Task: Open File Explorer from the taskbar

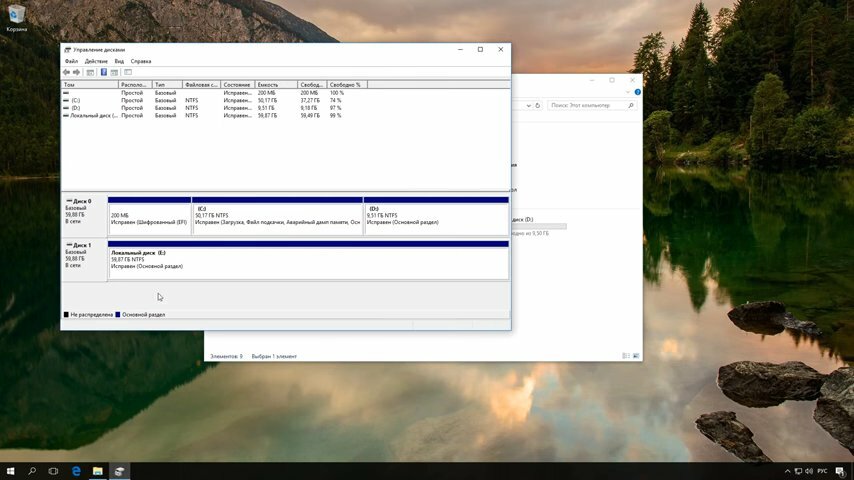Action: 97,471
